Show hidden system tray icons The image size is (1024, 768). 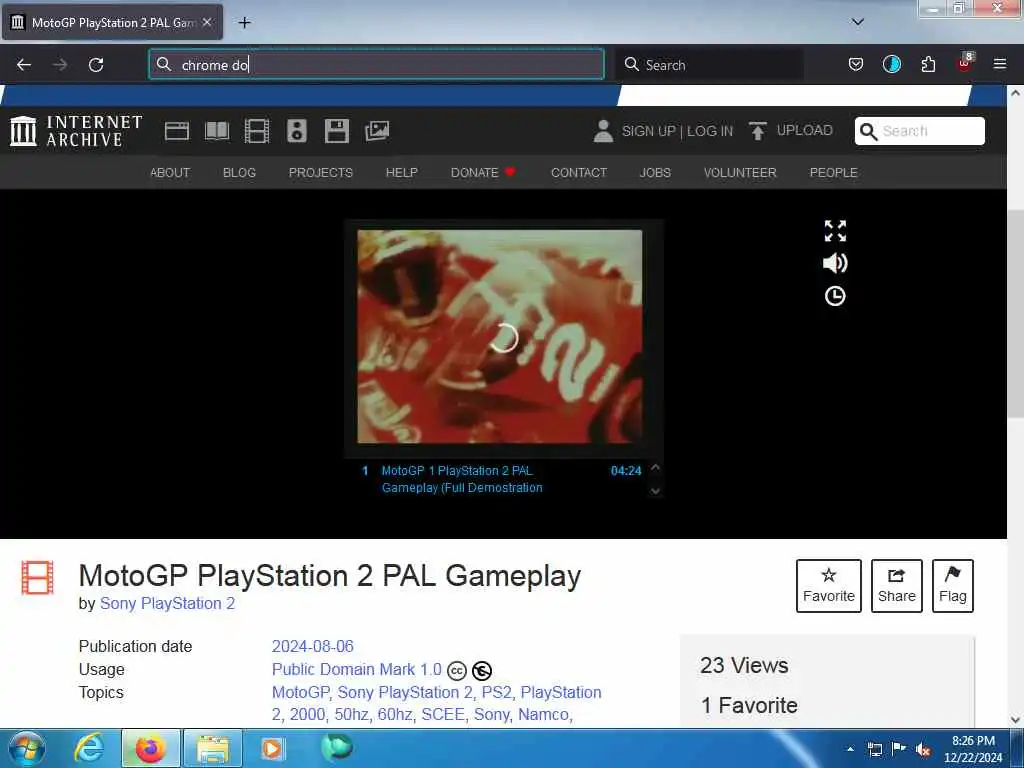click(x=850, y=749)
